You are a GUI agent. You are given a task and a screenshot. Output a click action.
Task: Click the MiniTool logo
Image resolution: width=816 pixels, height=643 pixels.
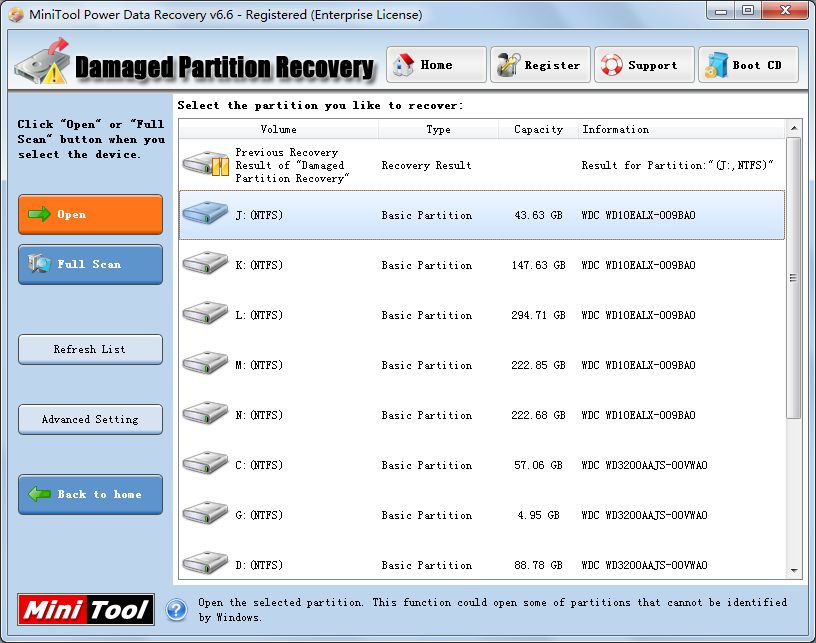click(86, 609)
